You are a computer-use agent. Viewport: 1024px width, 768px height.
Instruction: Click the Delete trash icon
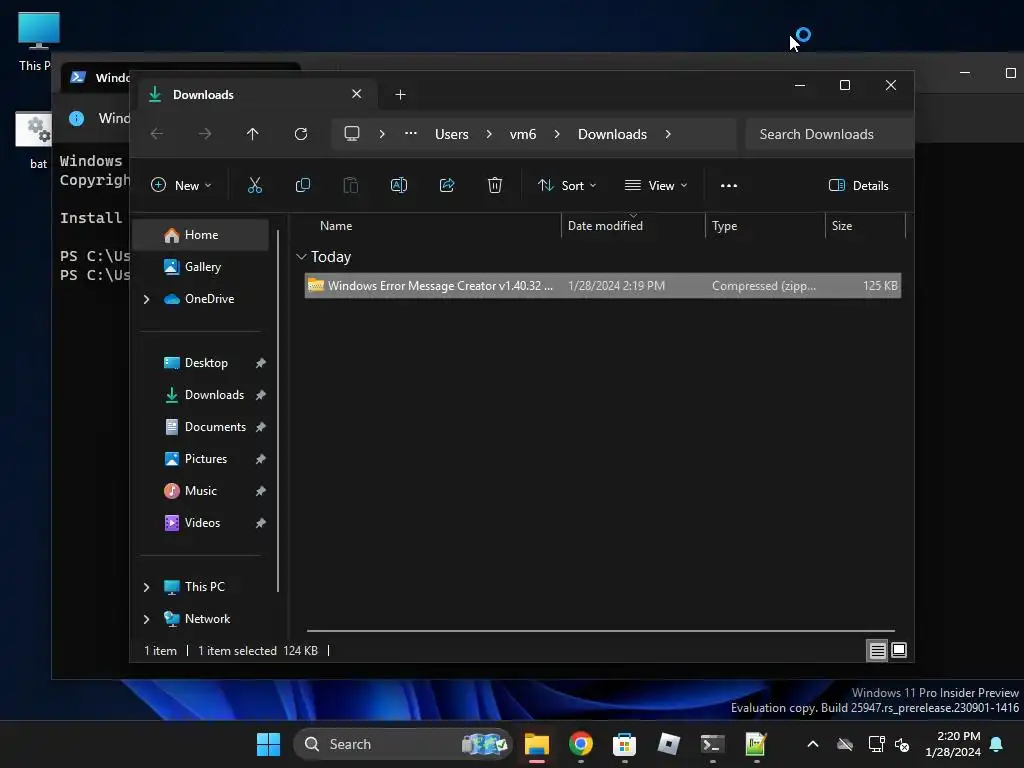point(495,185)
